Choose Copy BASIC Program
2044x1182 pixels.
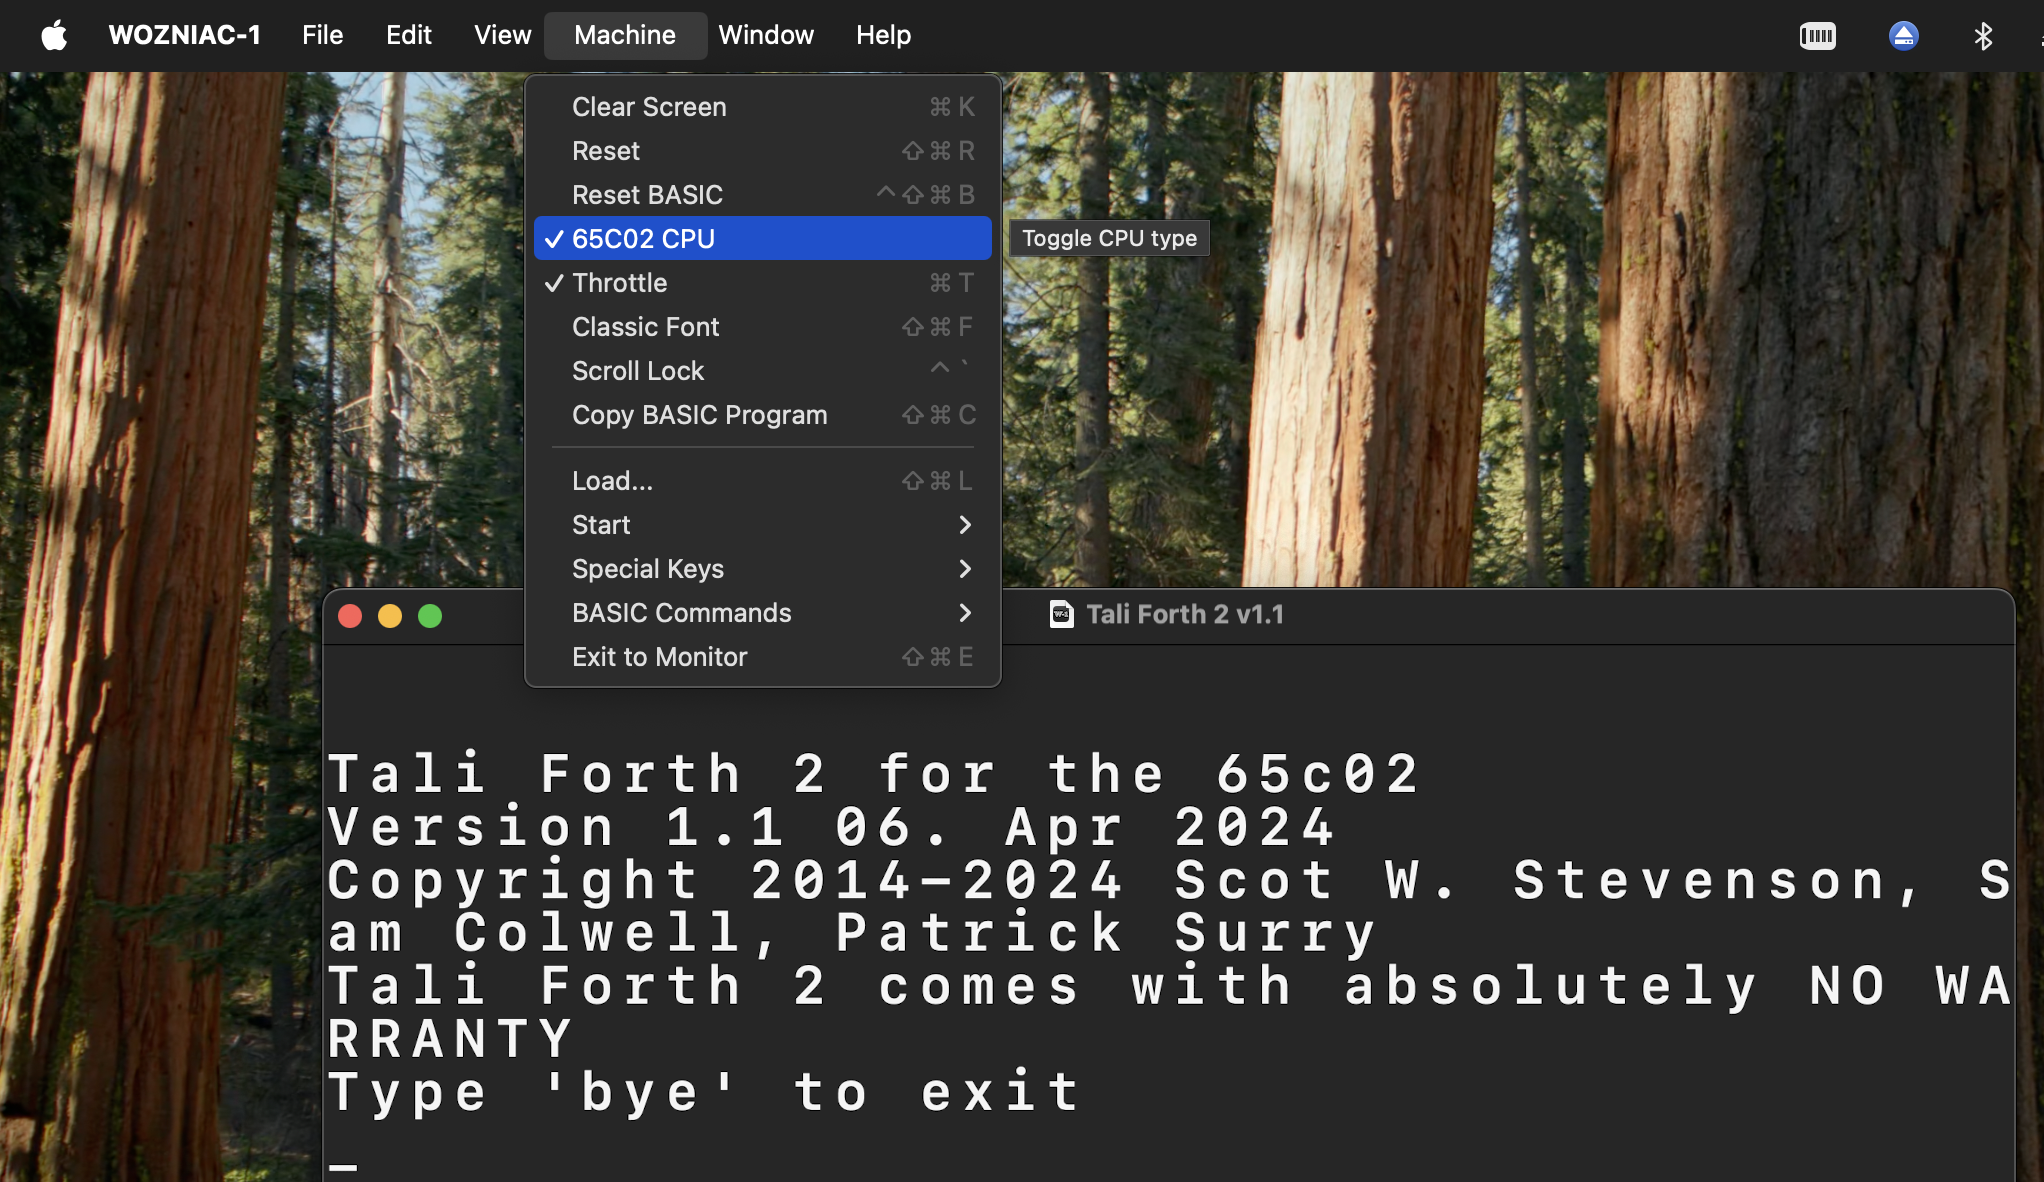[763, 415]
